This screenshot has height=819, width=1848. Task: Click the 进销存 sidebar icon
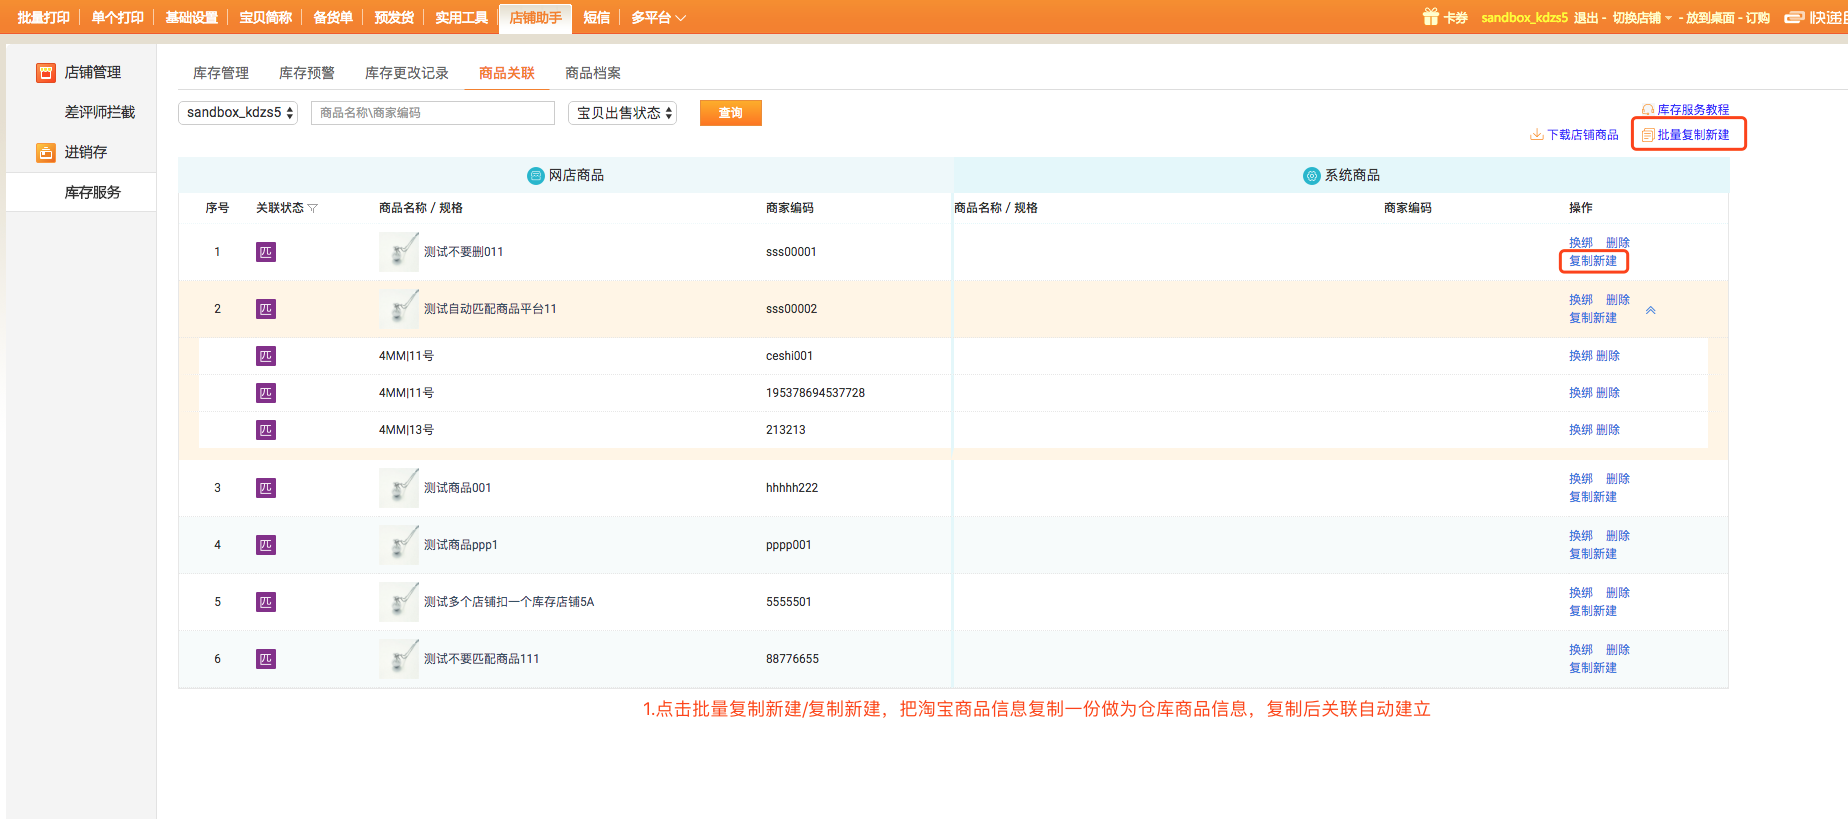[45, 153]
